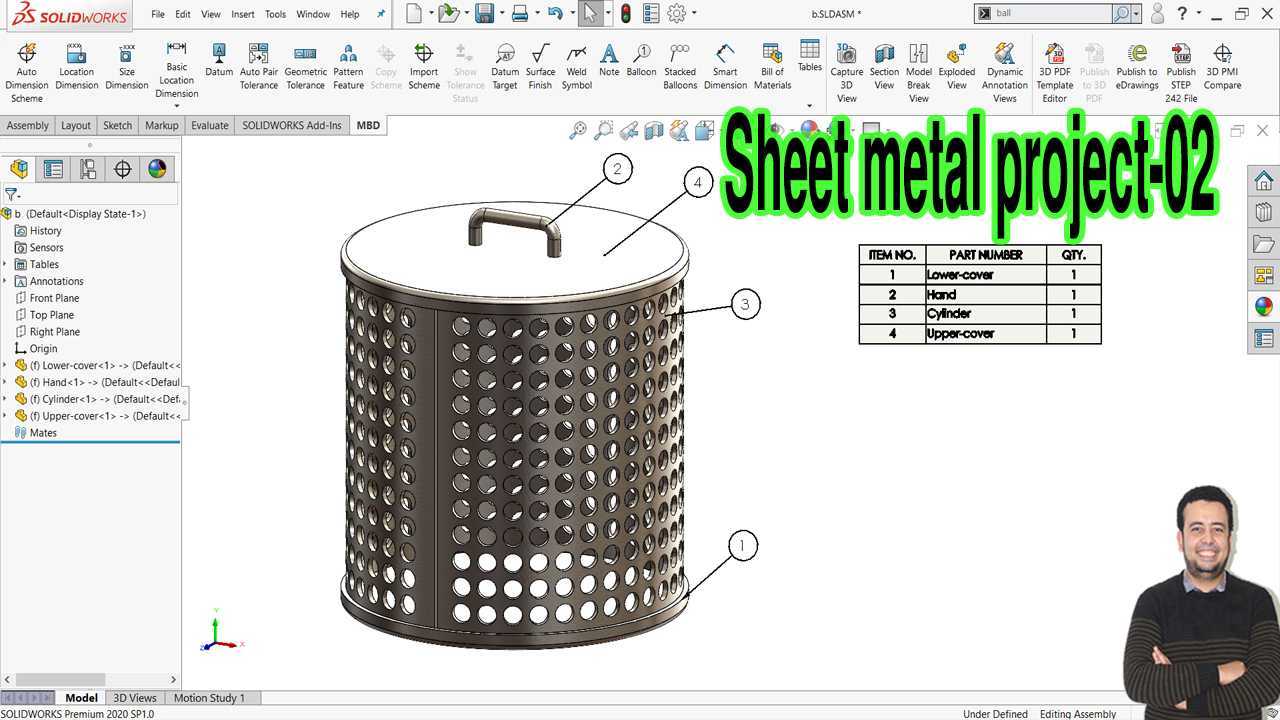Select the Location Dimension tool

(x=76, y=66)
